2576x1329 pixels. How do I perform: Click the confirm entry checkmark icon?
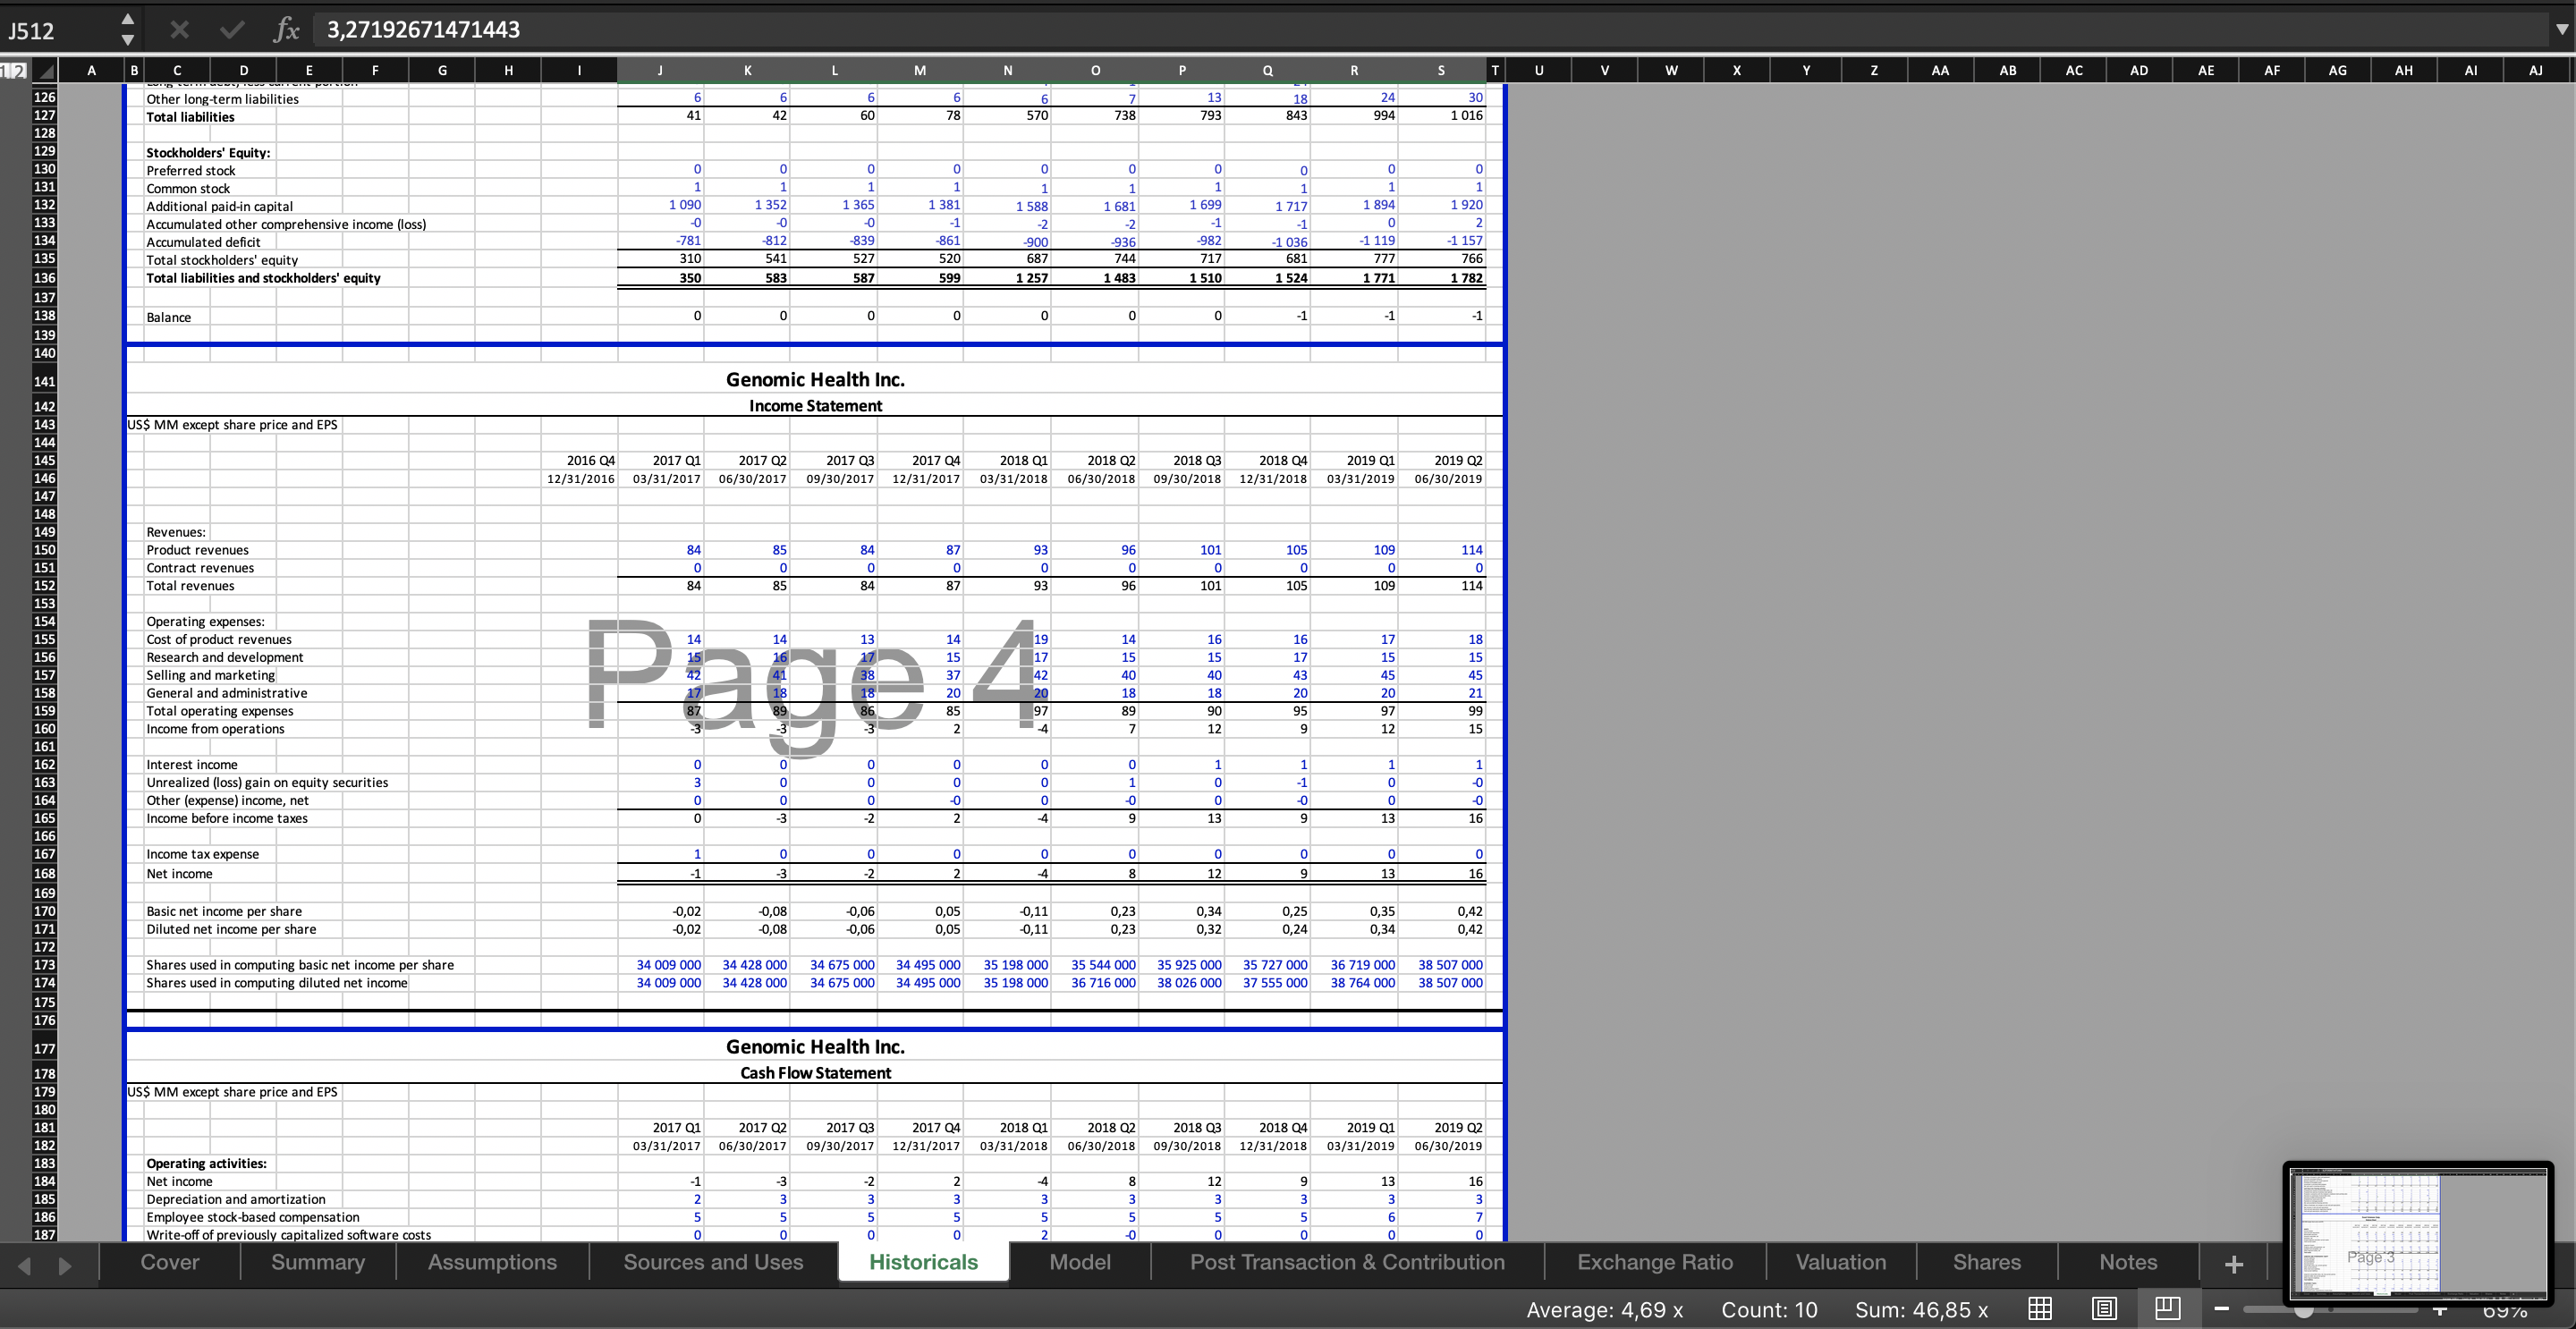232,30
